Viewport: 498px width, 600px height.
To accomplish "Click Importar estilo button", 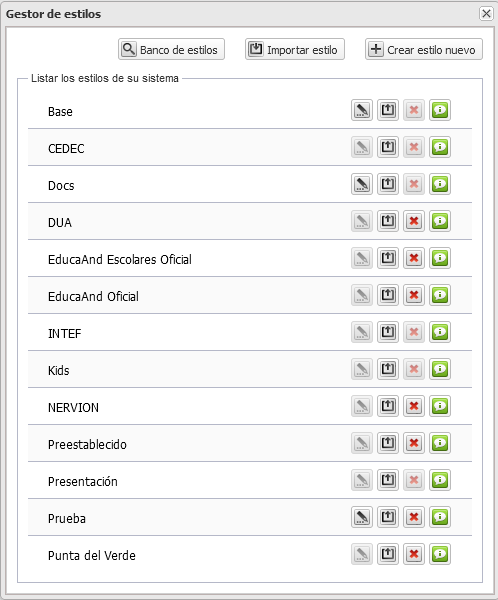I will [x=295, y=49].
